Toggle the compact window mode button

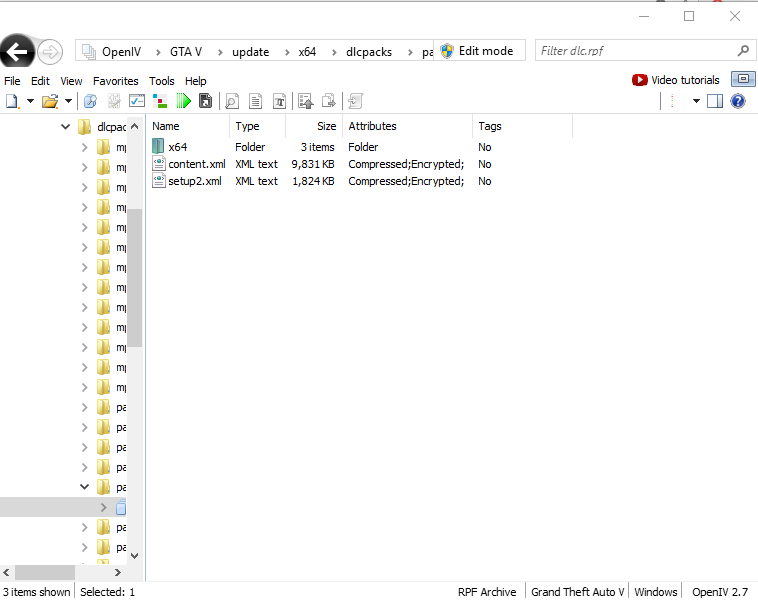pos(743,79)
